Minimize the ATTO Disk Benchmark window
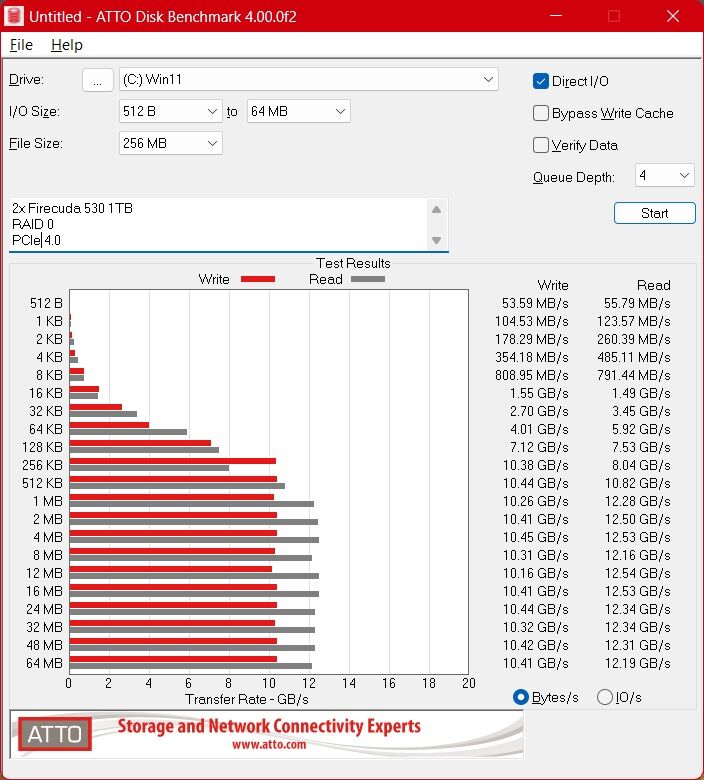The height and width of the screenshot is (780, 704). [x=556, y=16]
